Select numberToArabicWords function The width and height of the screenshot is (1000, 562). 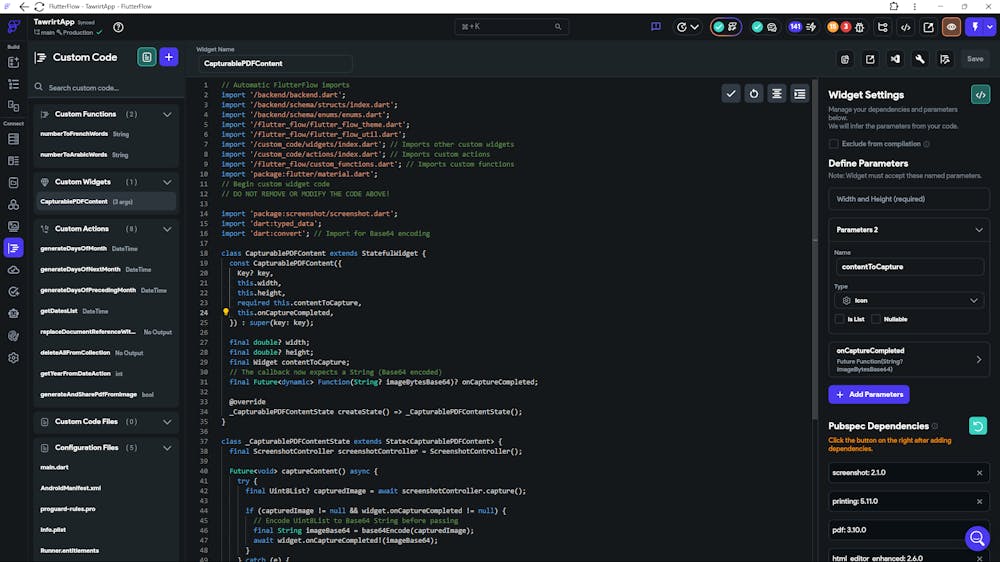73,155
